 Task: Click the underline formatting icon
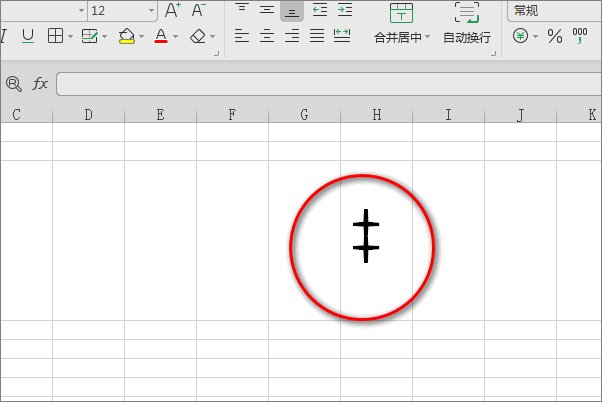[27, 36]
